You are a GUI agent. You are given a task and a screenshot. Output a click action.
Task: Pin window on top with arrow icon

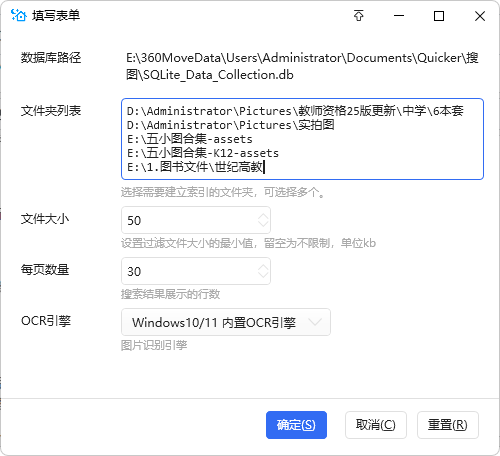[359, 16]
